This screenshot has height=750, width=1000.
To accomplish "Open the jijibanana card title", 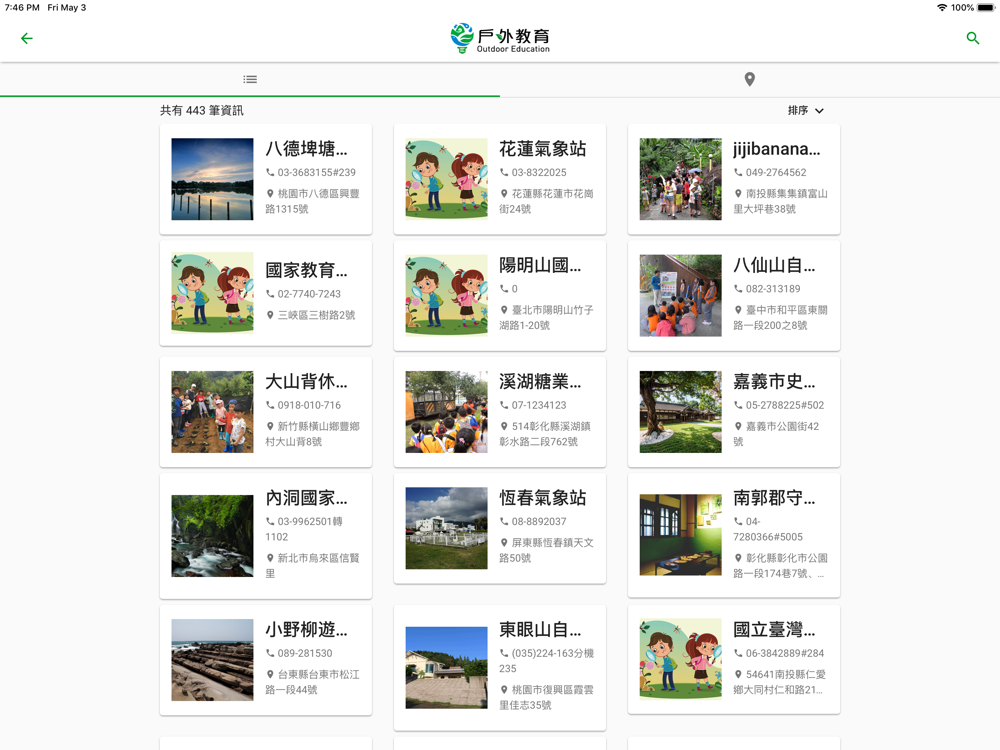I will coord(777,149).
